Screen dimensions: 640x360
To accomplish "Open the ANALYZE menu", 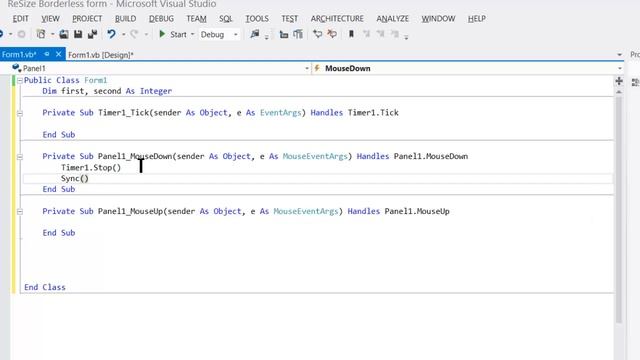I will 393,18.
